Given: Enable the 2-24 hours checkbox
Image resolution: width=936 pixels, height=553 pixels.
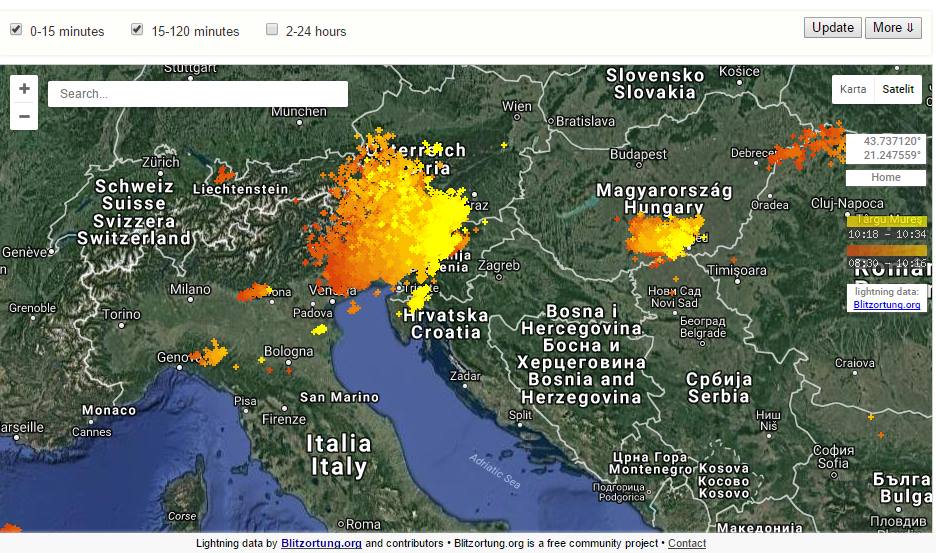Looking at the screenshot, I should click(x=272, y=30).
